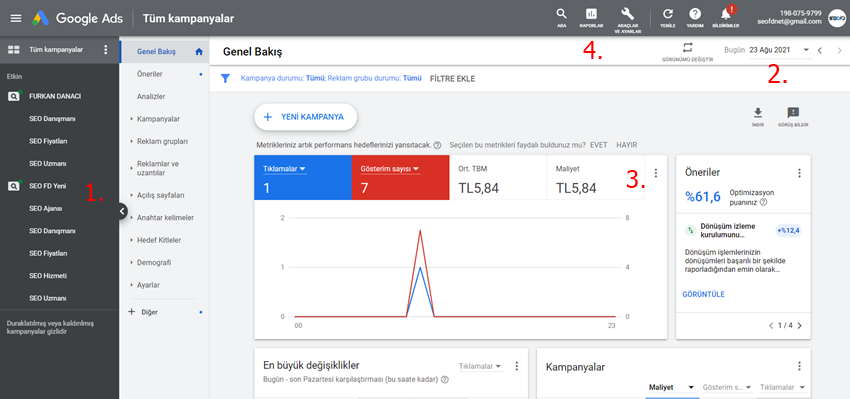Open Tıklamalar dropdown in En büyük değişiklikler
850x399 pixels.
click(480, 366)
